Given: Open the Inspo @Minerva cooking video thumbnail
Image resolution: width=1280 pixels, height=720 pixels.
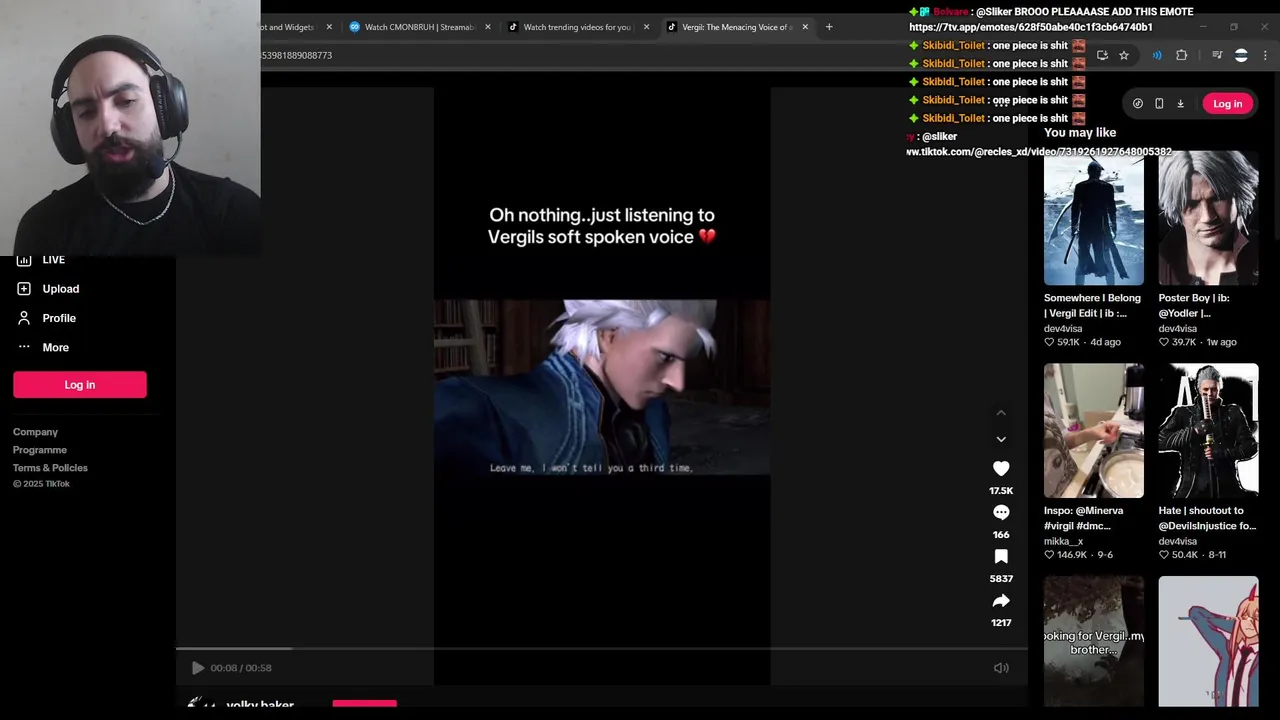Looking at the screenshot, I should (x=1094, y=431).
